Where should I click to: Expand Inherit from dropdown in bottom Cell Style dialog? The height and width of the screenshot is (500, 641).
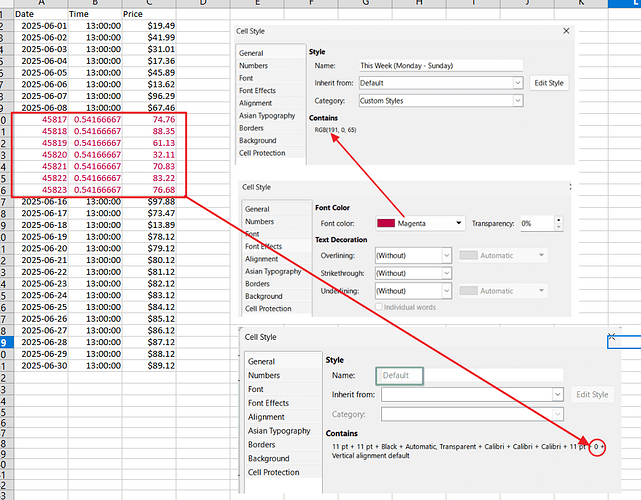coord(558,395)
